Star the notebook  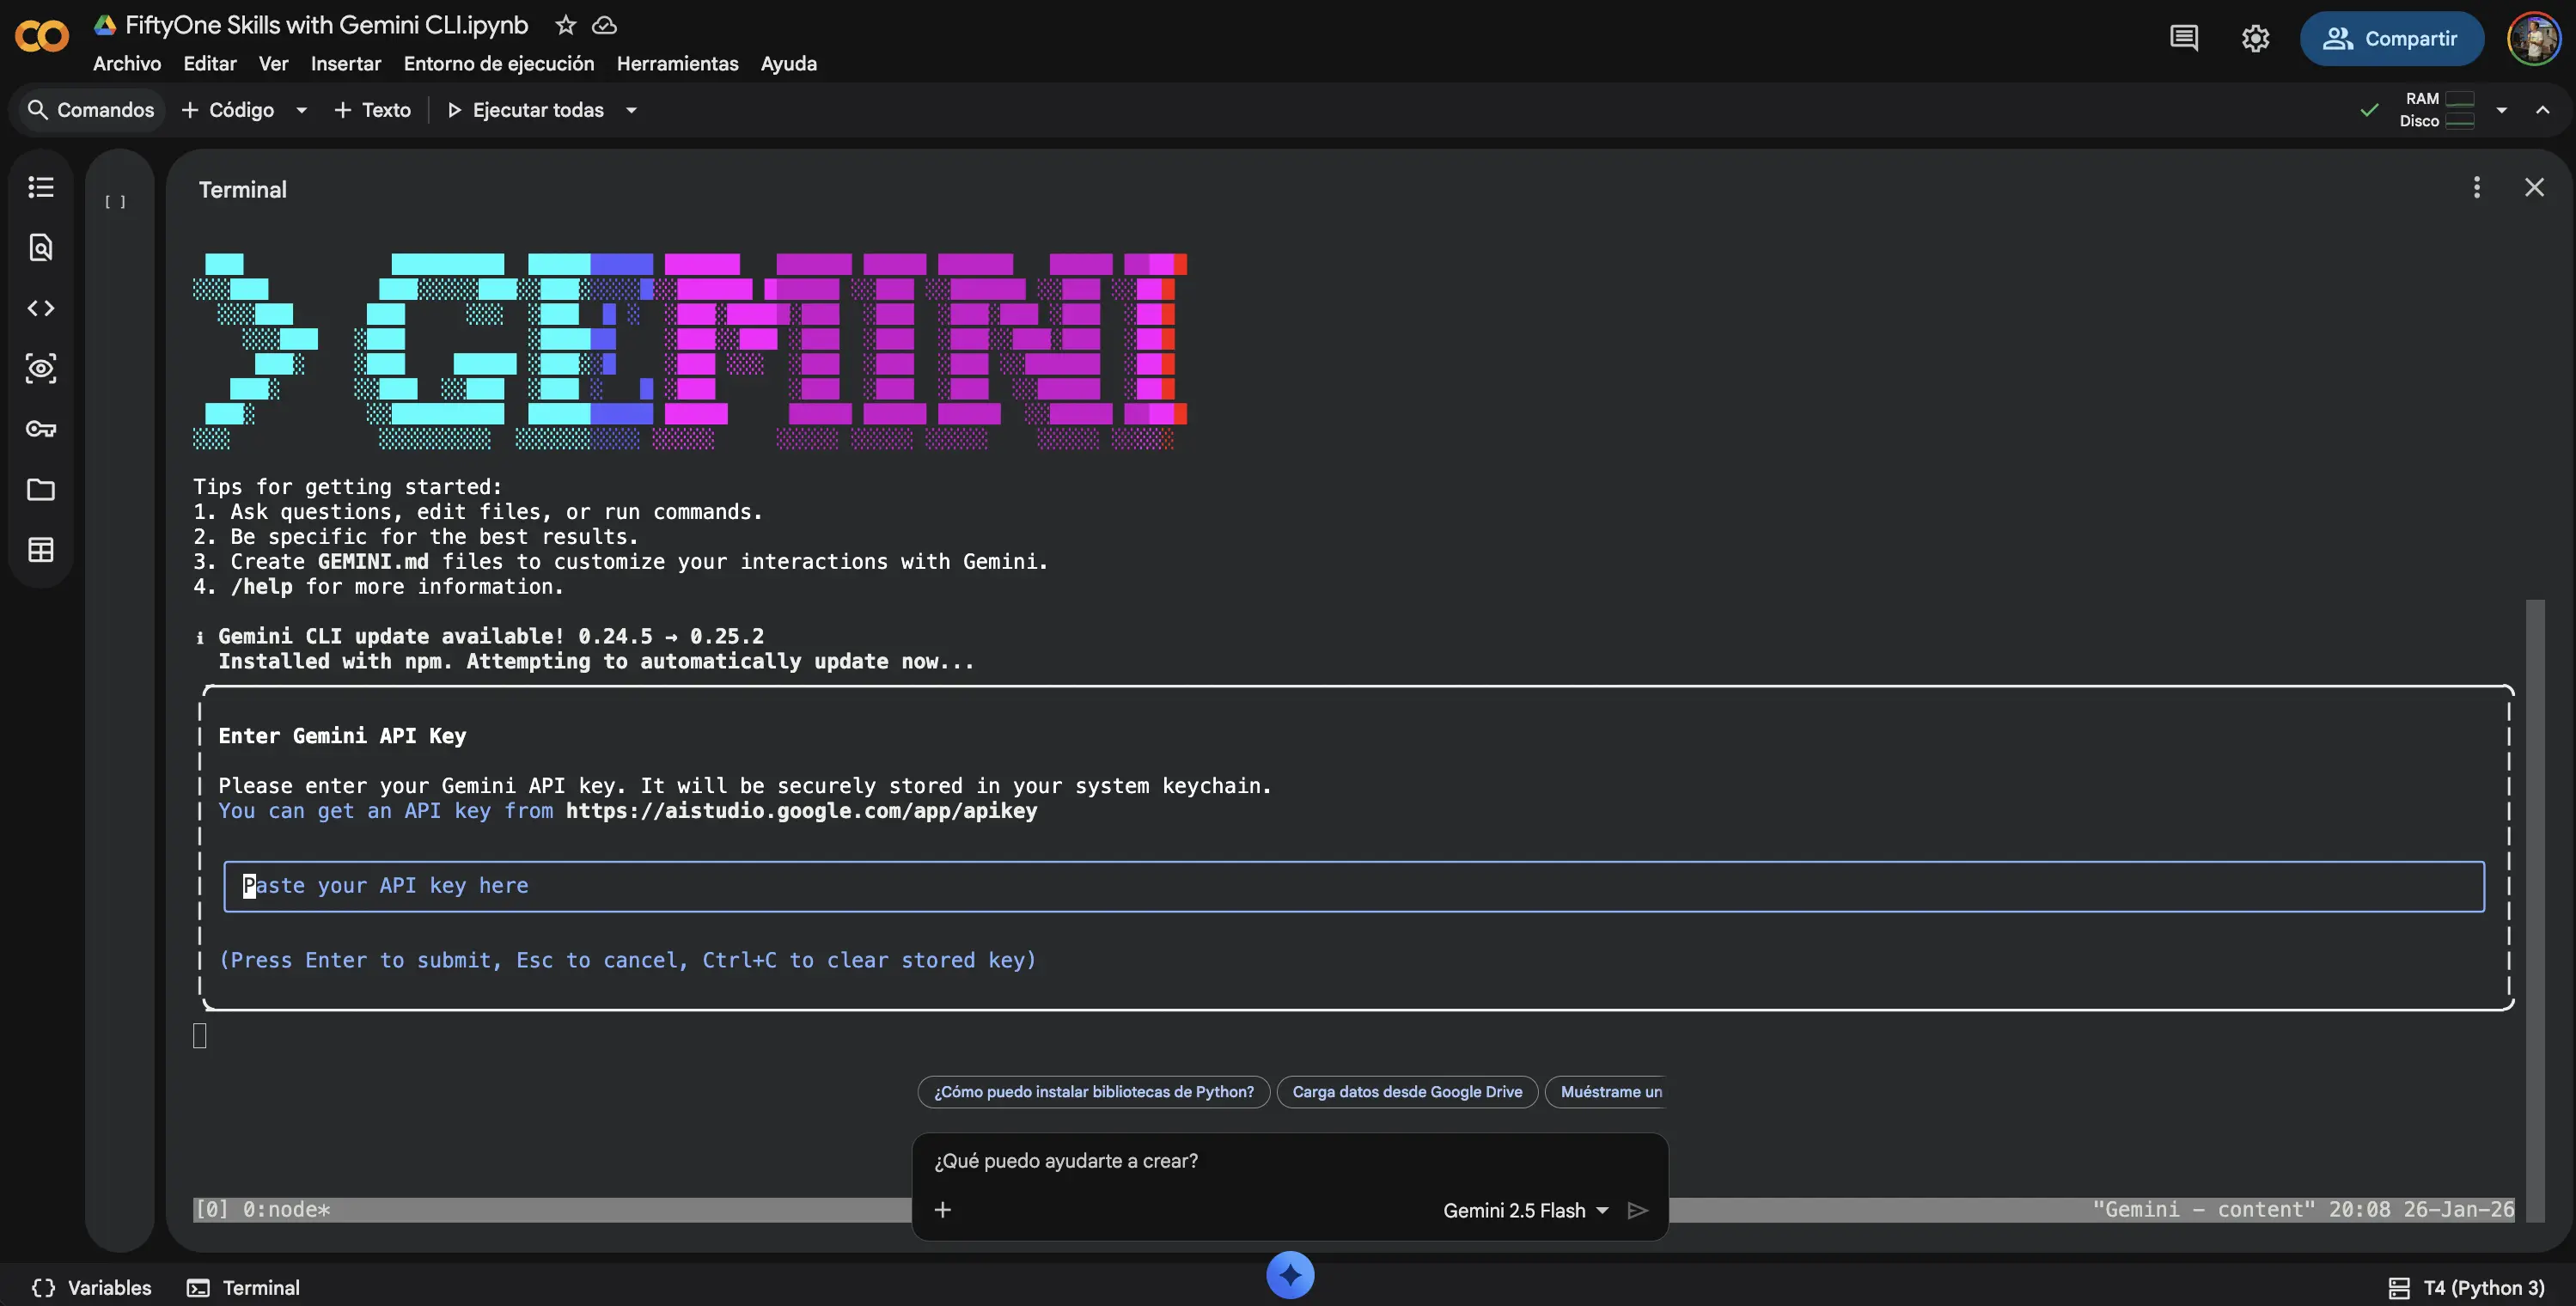565,25
